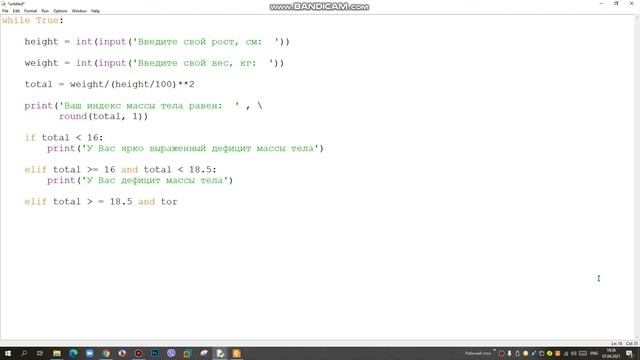Open the volume control in the tray
The height and width of the screenshot is (360, 640).
coord(573,353)
